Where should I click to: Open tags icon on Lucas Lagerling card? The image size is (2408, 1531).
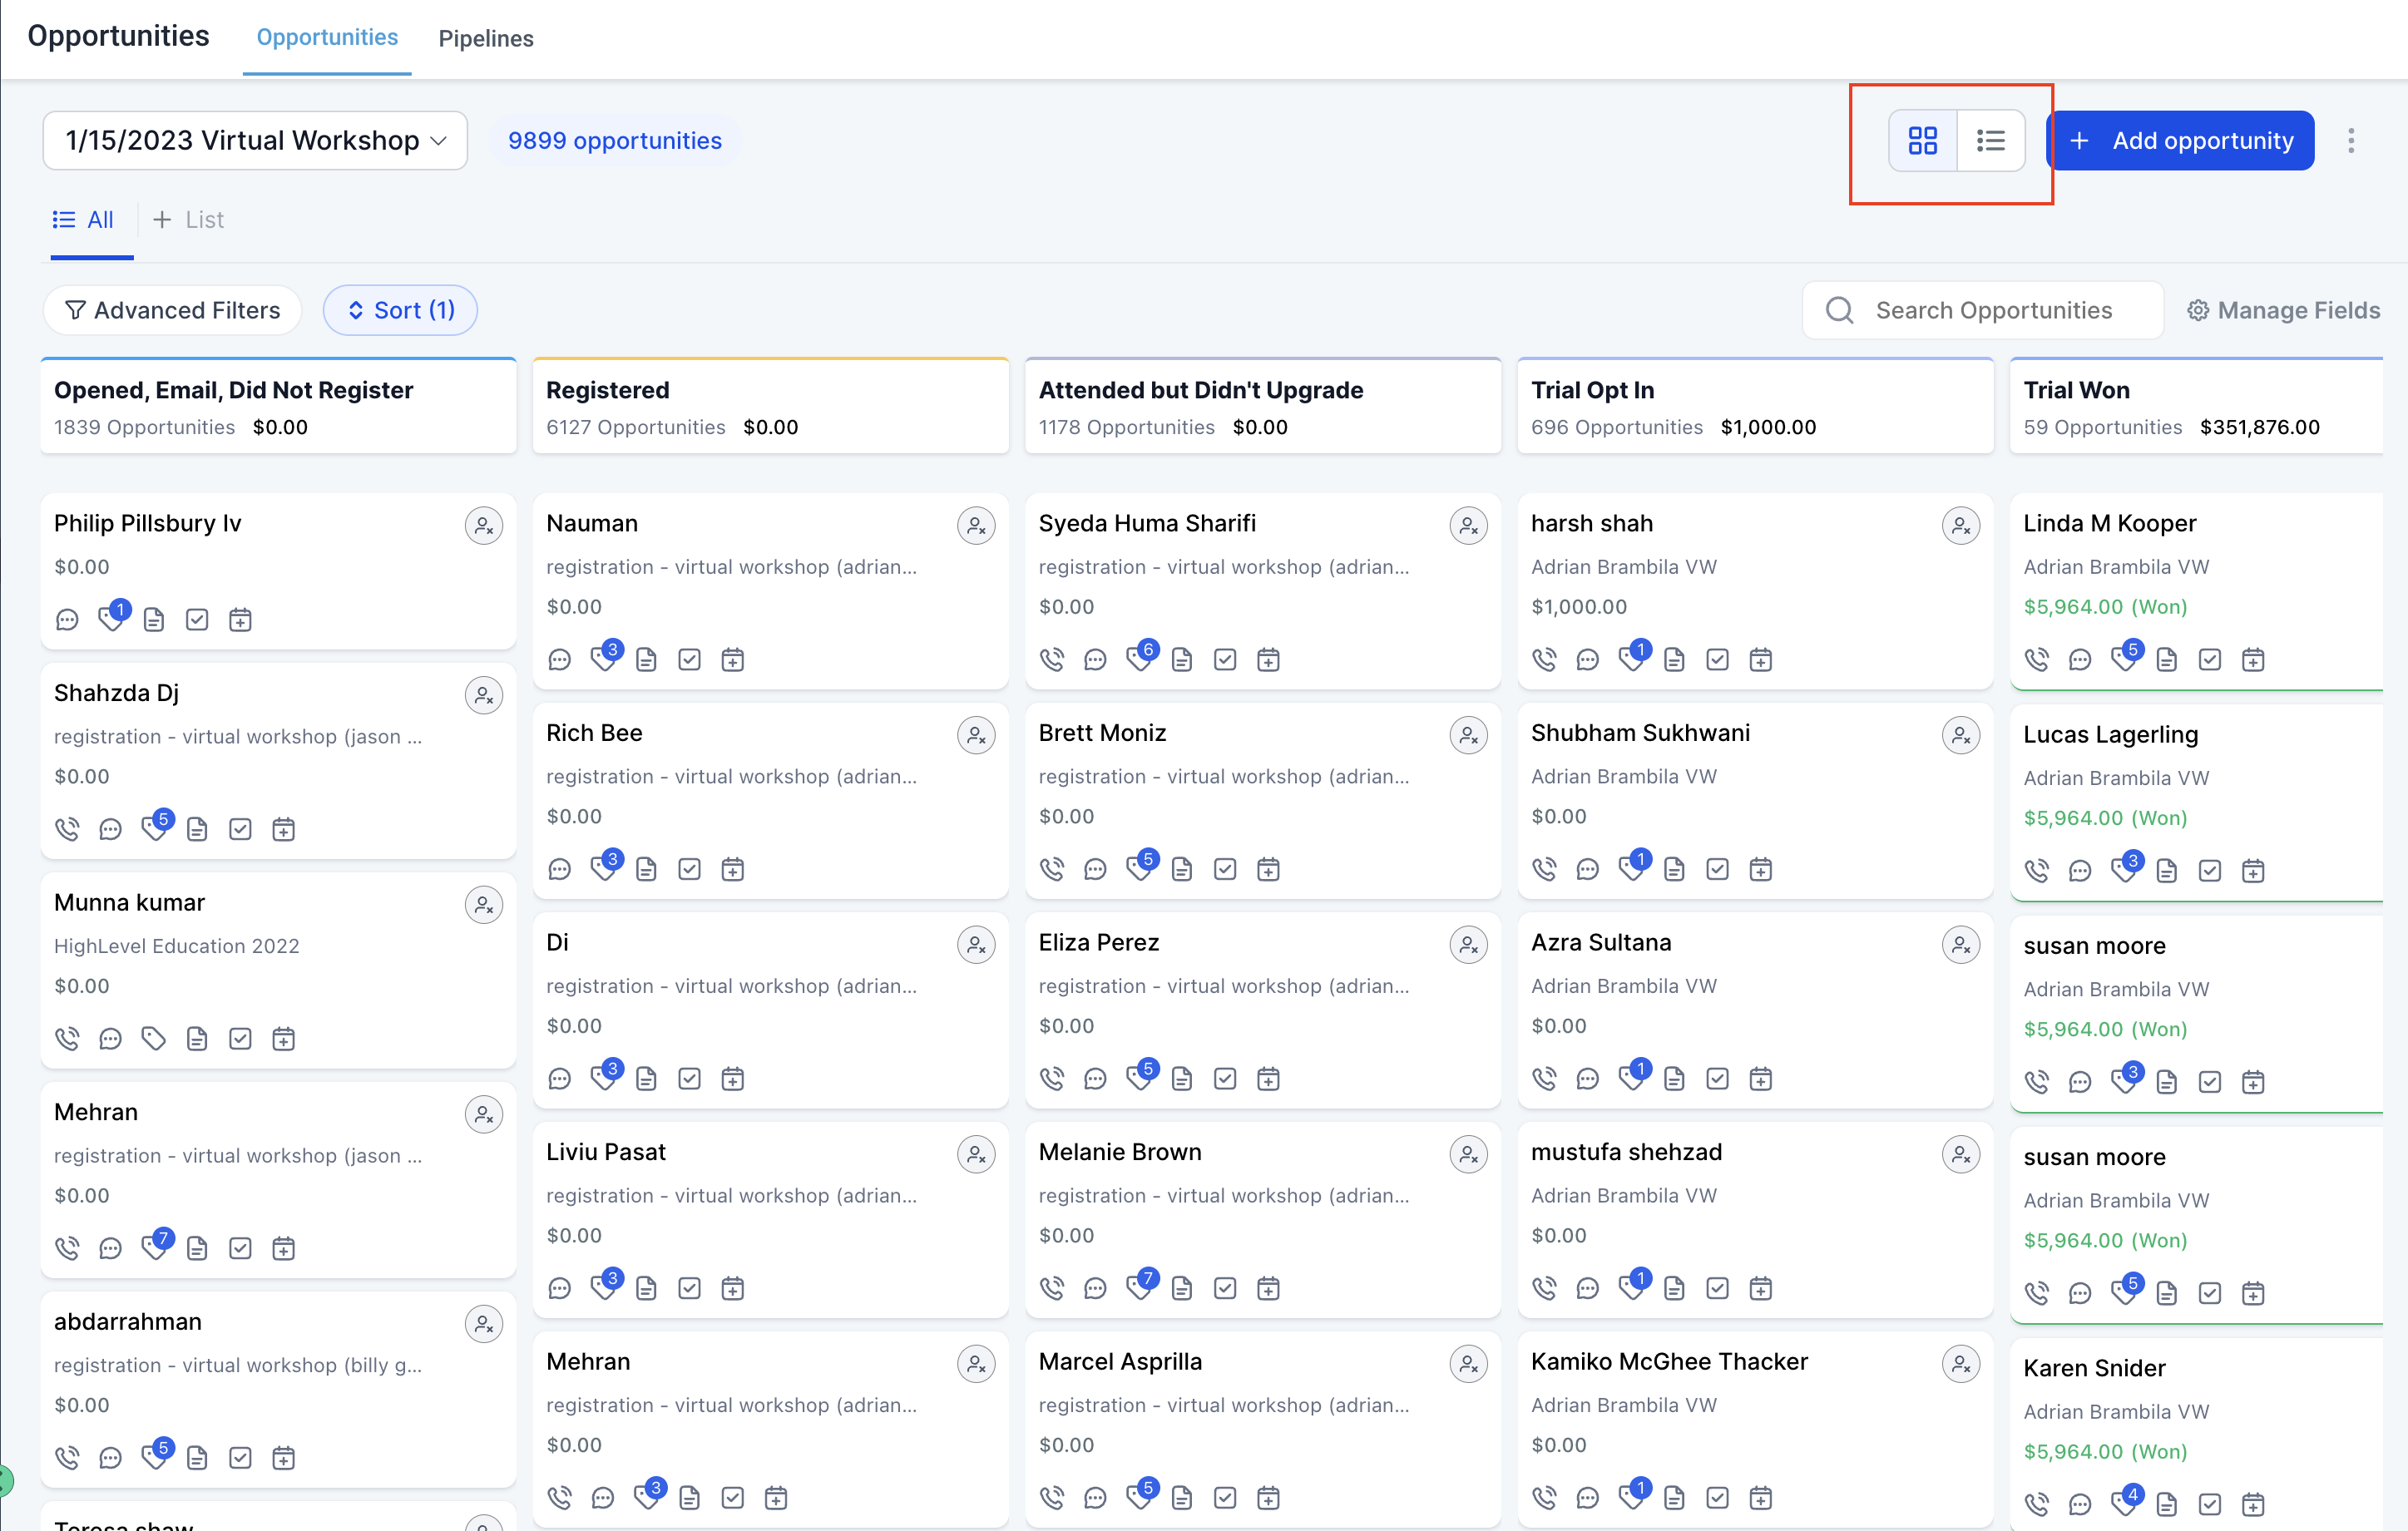pos(2124,870)
